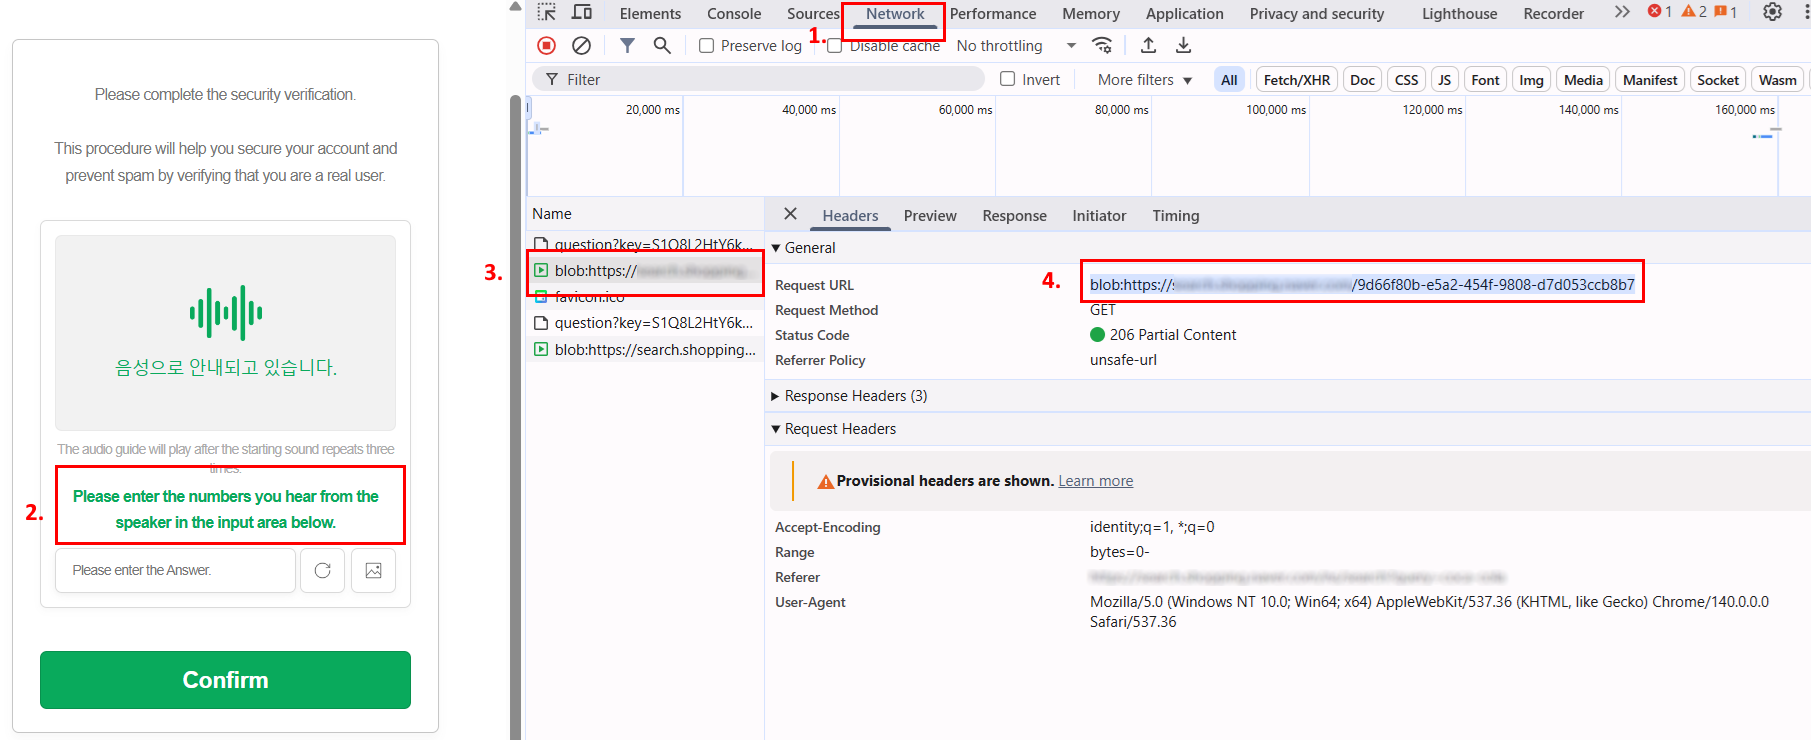1811x740 pixels.
Task: Stop recording network log
Action: pos(546,45)
